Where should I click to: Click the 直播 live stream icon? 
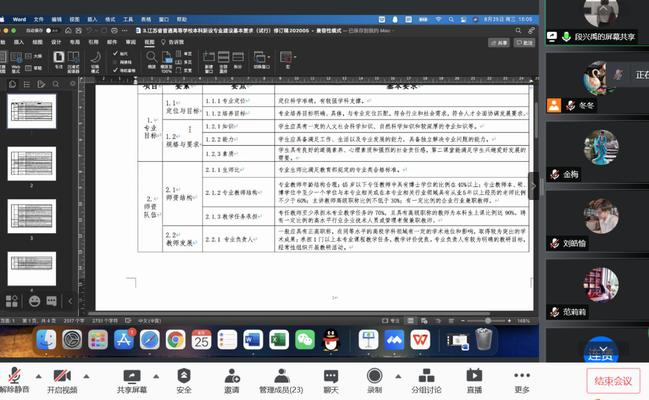(474, 376)
